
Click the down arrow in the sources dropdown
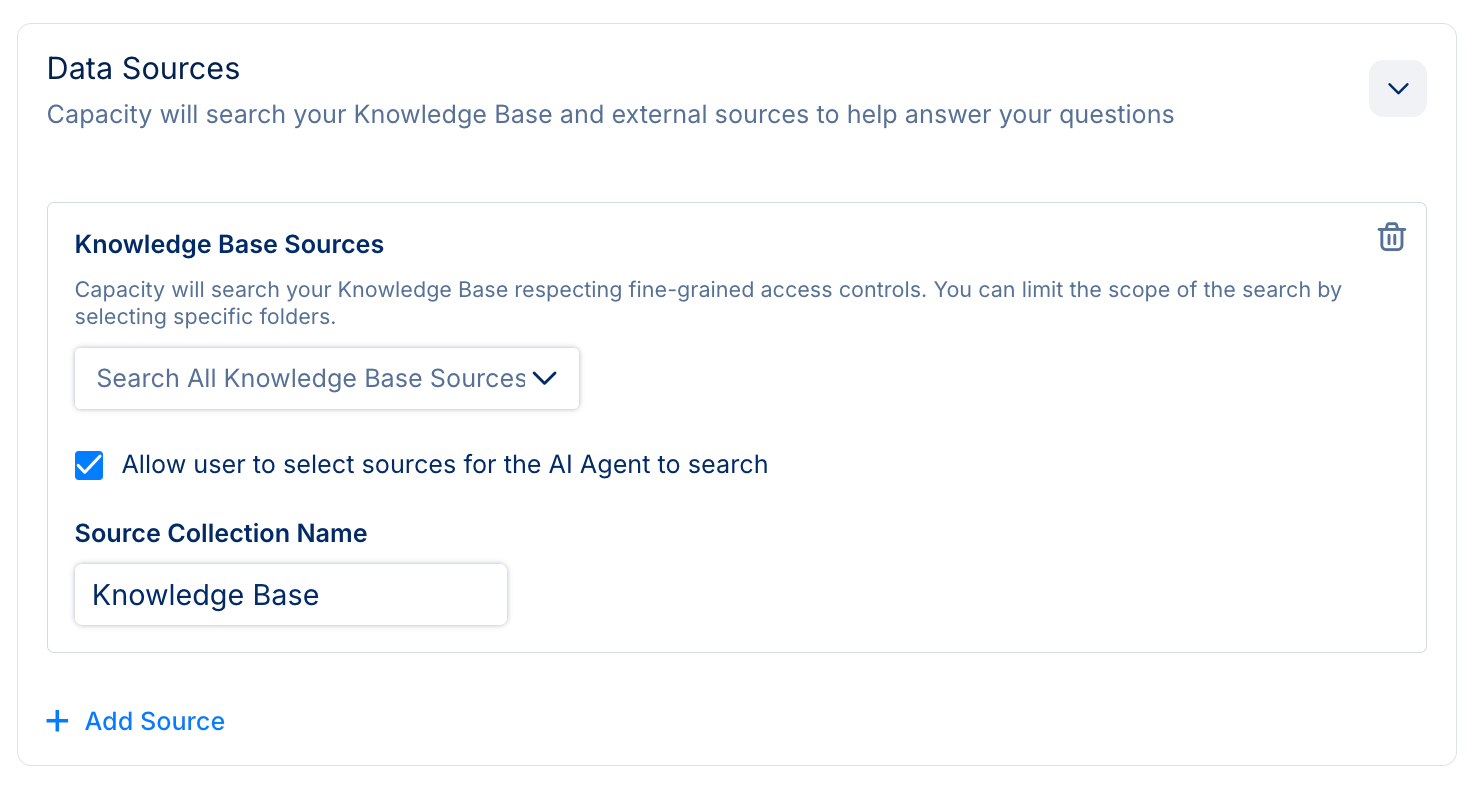click(544, 378)
